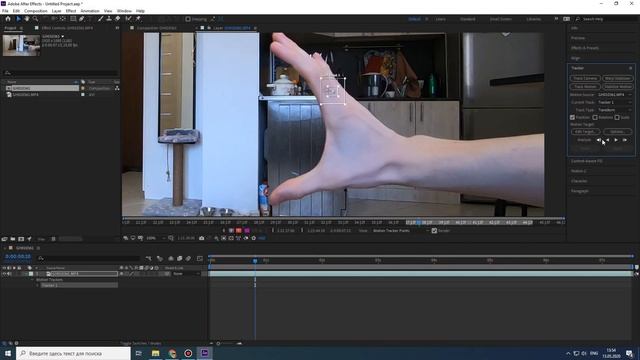The width and height of the screenshot is (640, 360).
Task: Open the Motion Source dropdown
Action: pos(615,95)
